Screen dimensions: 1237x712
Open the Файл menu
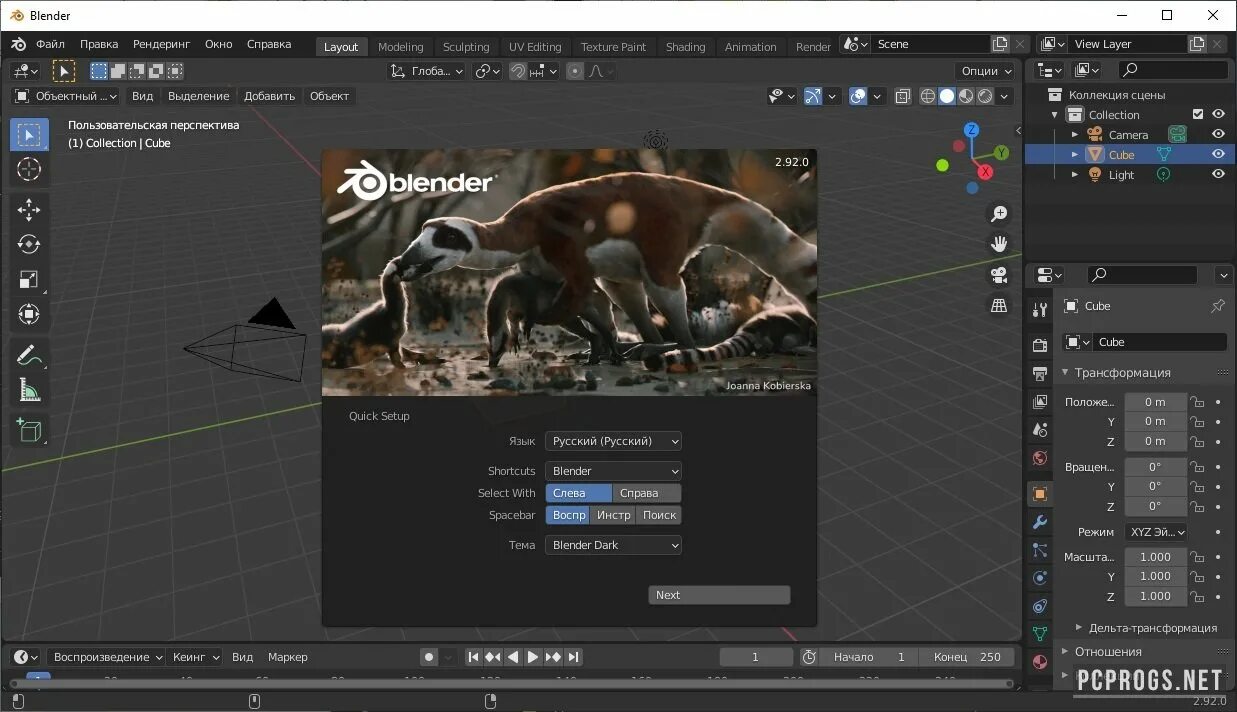[x=50, y=44]
